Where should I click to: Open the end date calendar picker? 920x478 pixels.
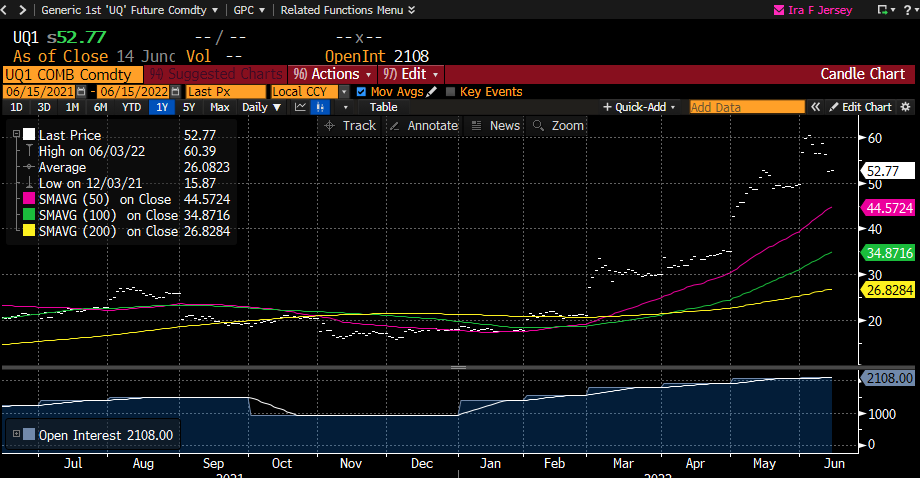(x=175, y=91)
